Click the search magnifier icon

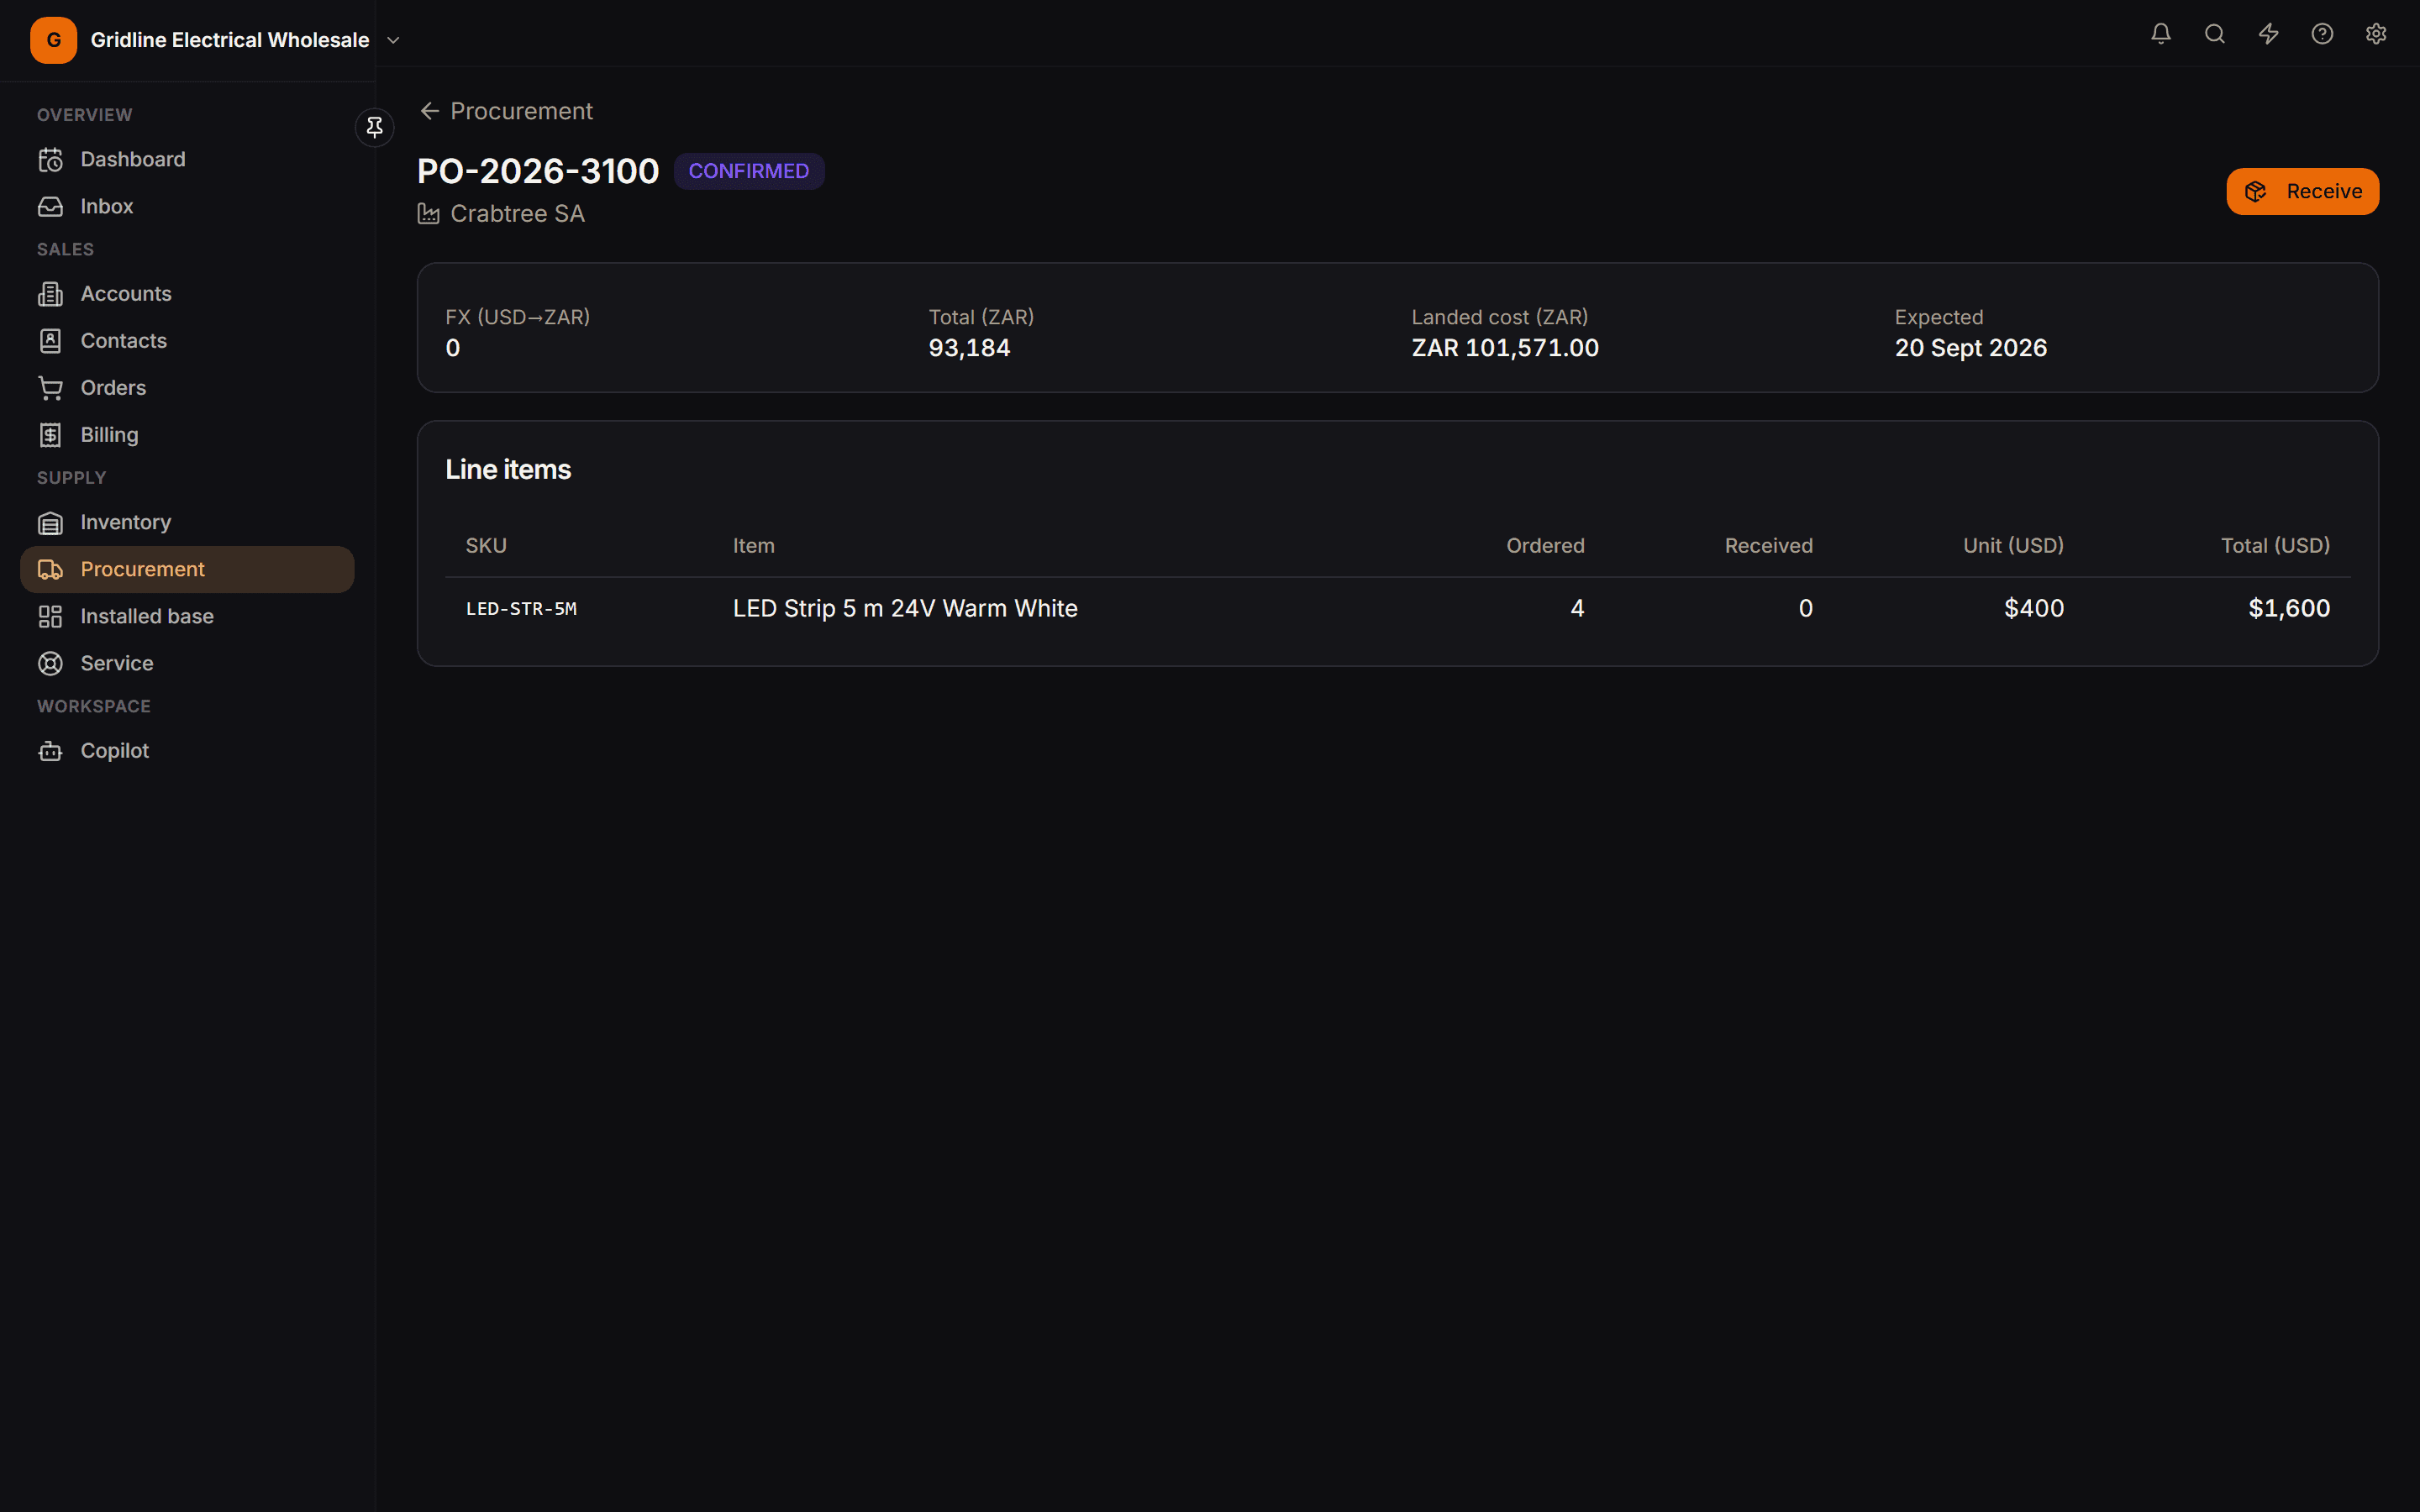point(2214,34)
